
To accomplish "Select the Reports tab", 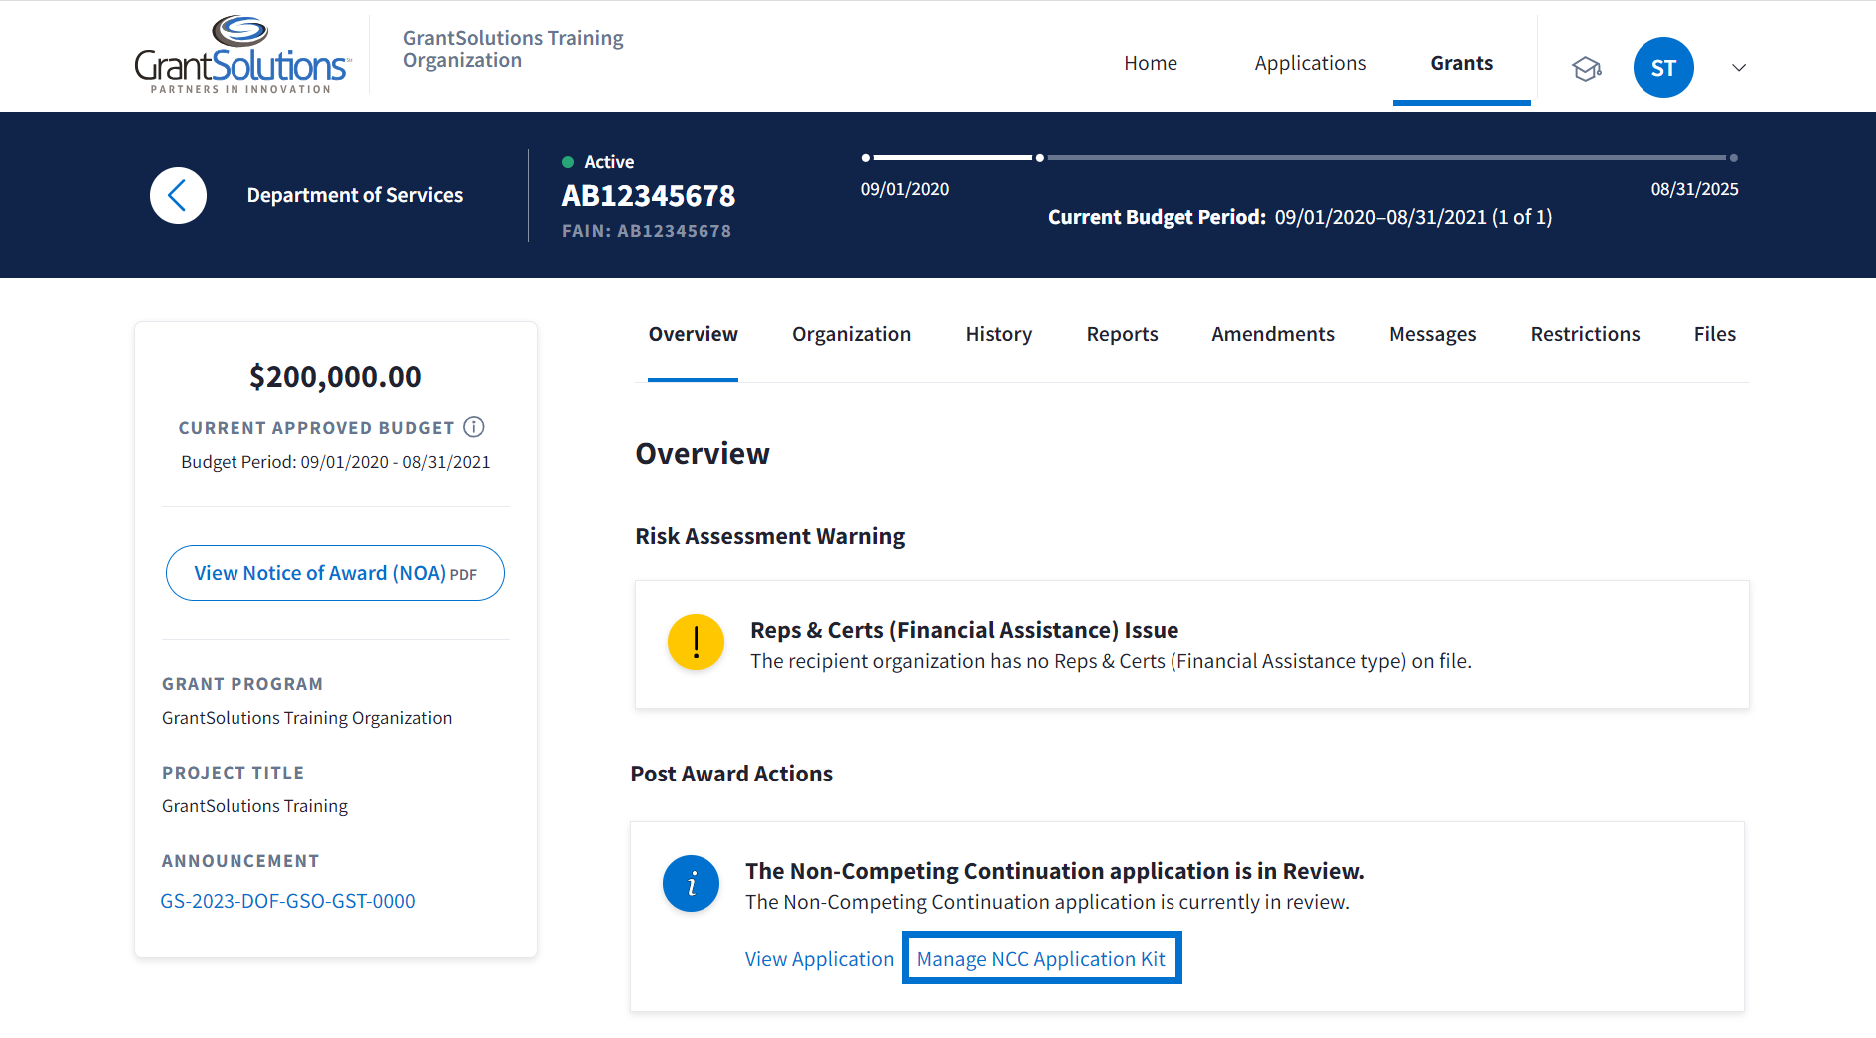I will point(1122,334).
